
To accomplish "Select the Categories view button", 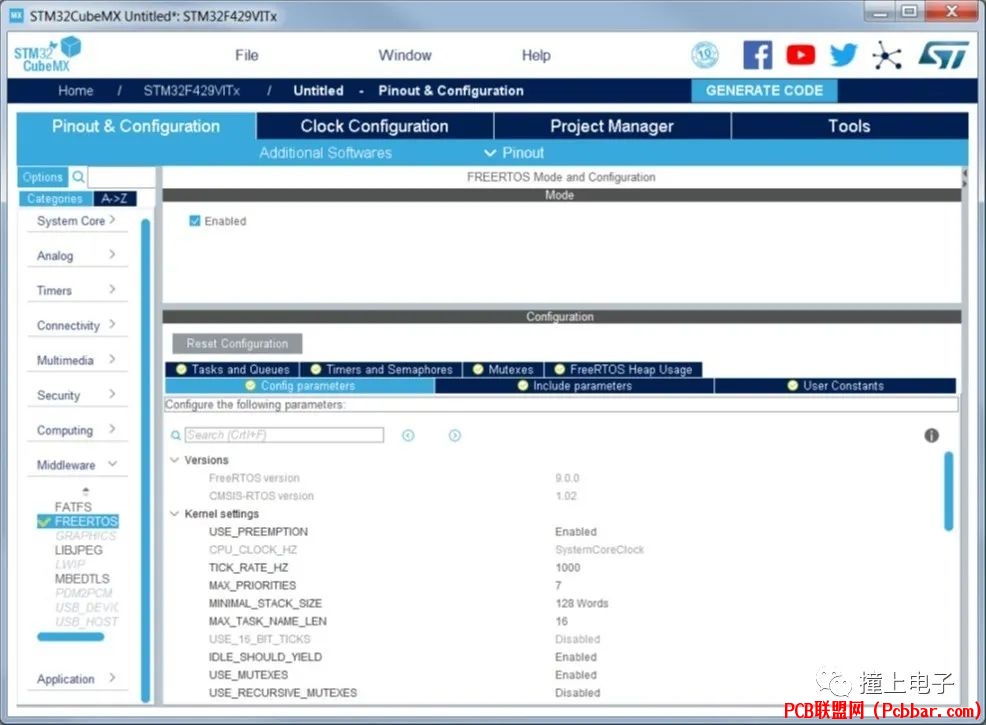I will (55, 199).
